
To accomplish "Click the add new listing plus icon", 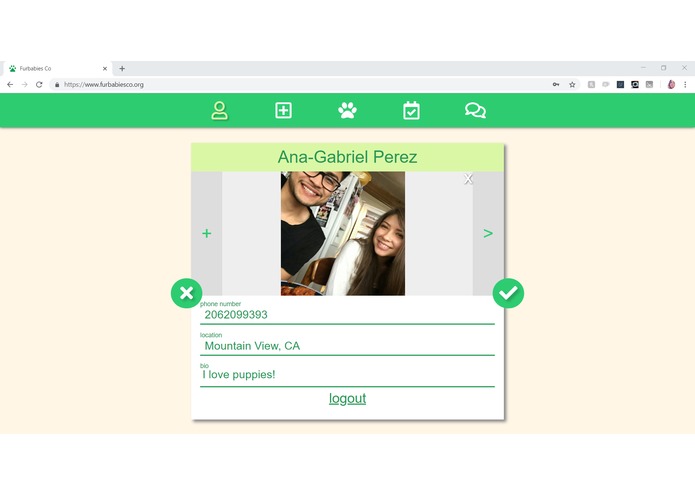I will pyautogui.click(x=283, y=110).
